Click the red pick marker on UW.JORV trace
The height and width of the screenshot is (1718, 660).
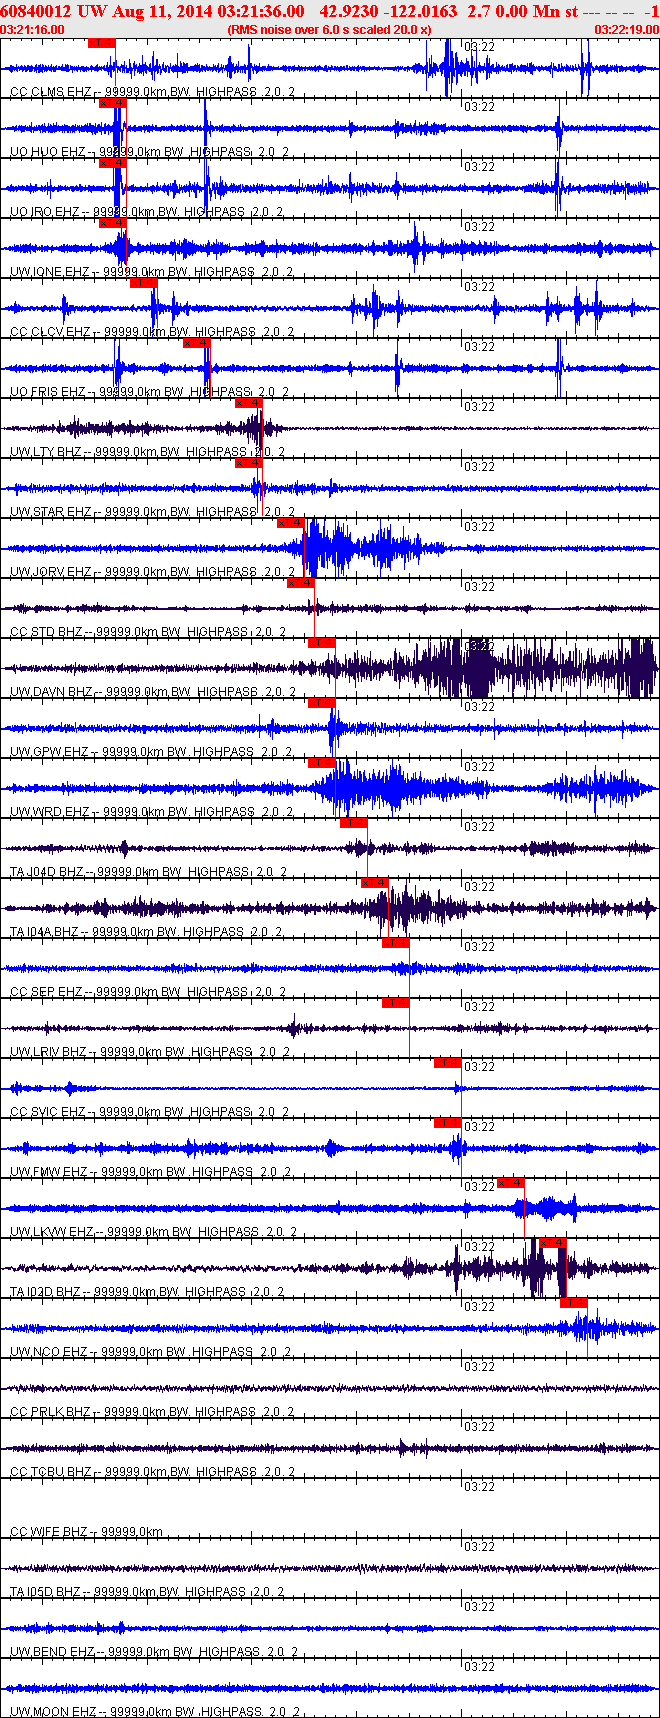290,523
